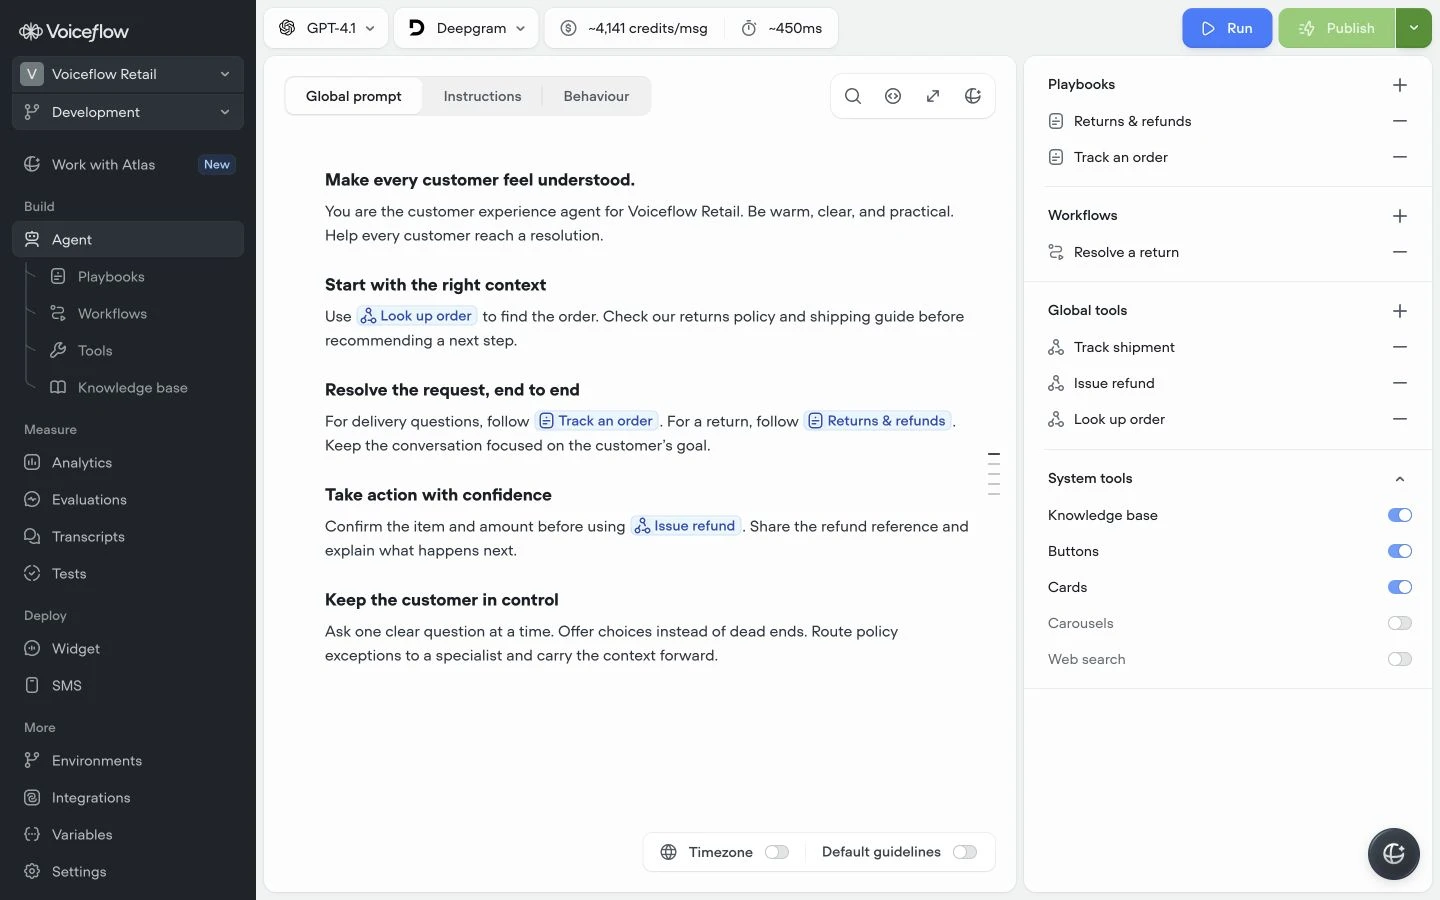Click the globe icon next to Timezone

click(x=669, y=852)
